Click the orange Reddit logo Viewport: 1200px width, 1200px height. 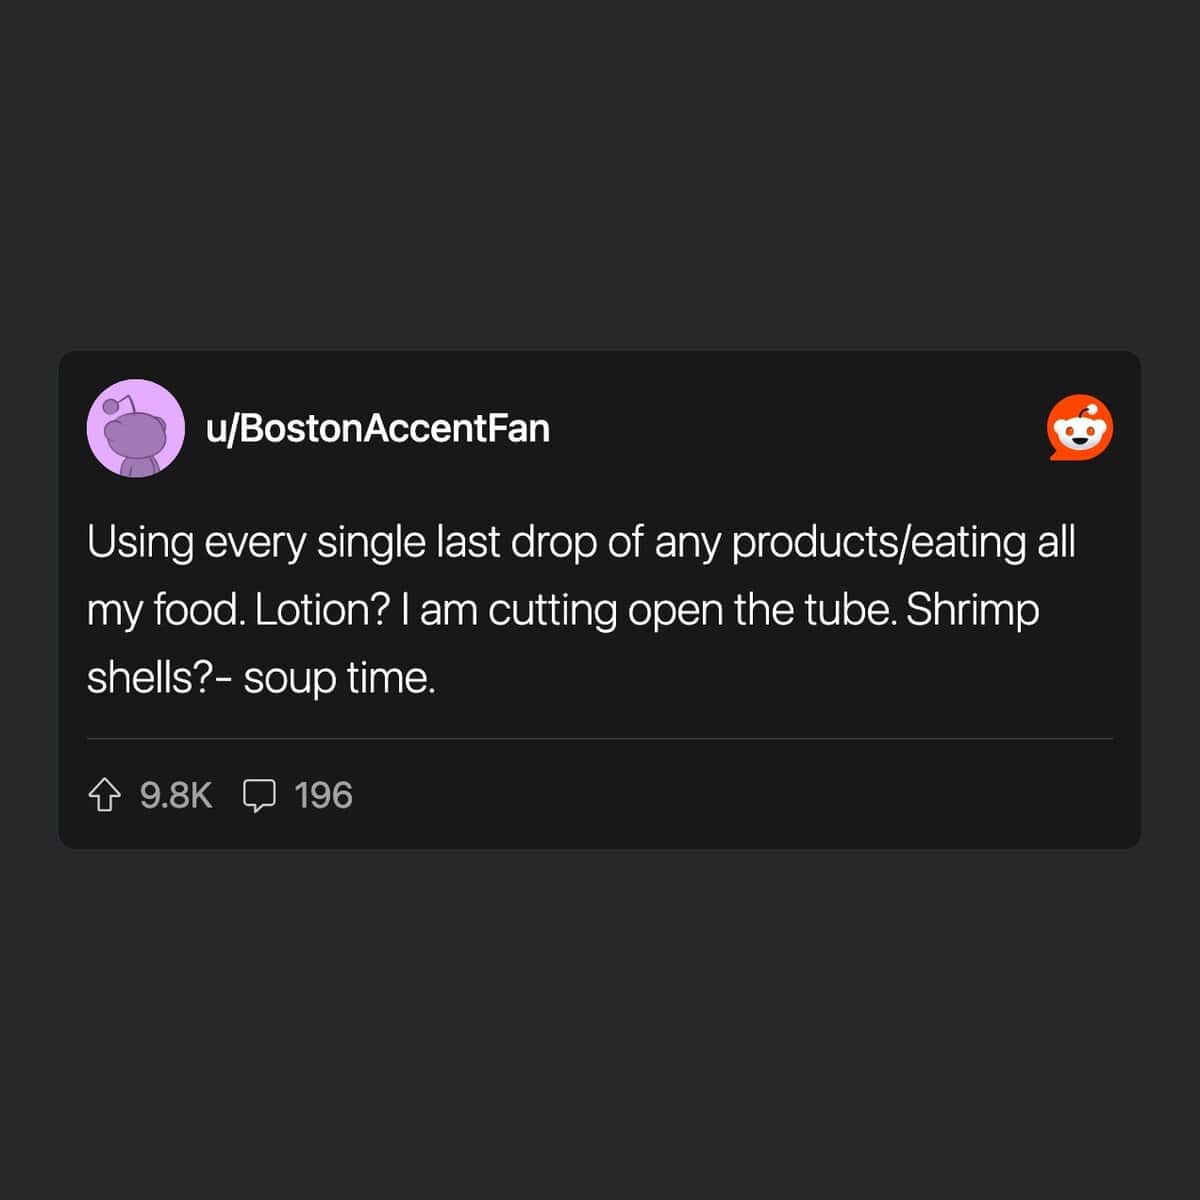point(1080,428)
